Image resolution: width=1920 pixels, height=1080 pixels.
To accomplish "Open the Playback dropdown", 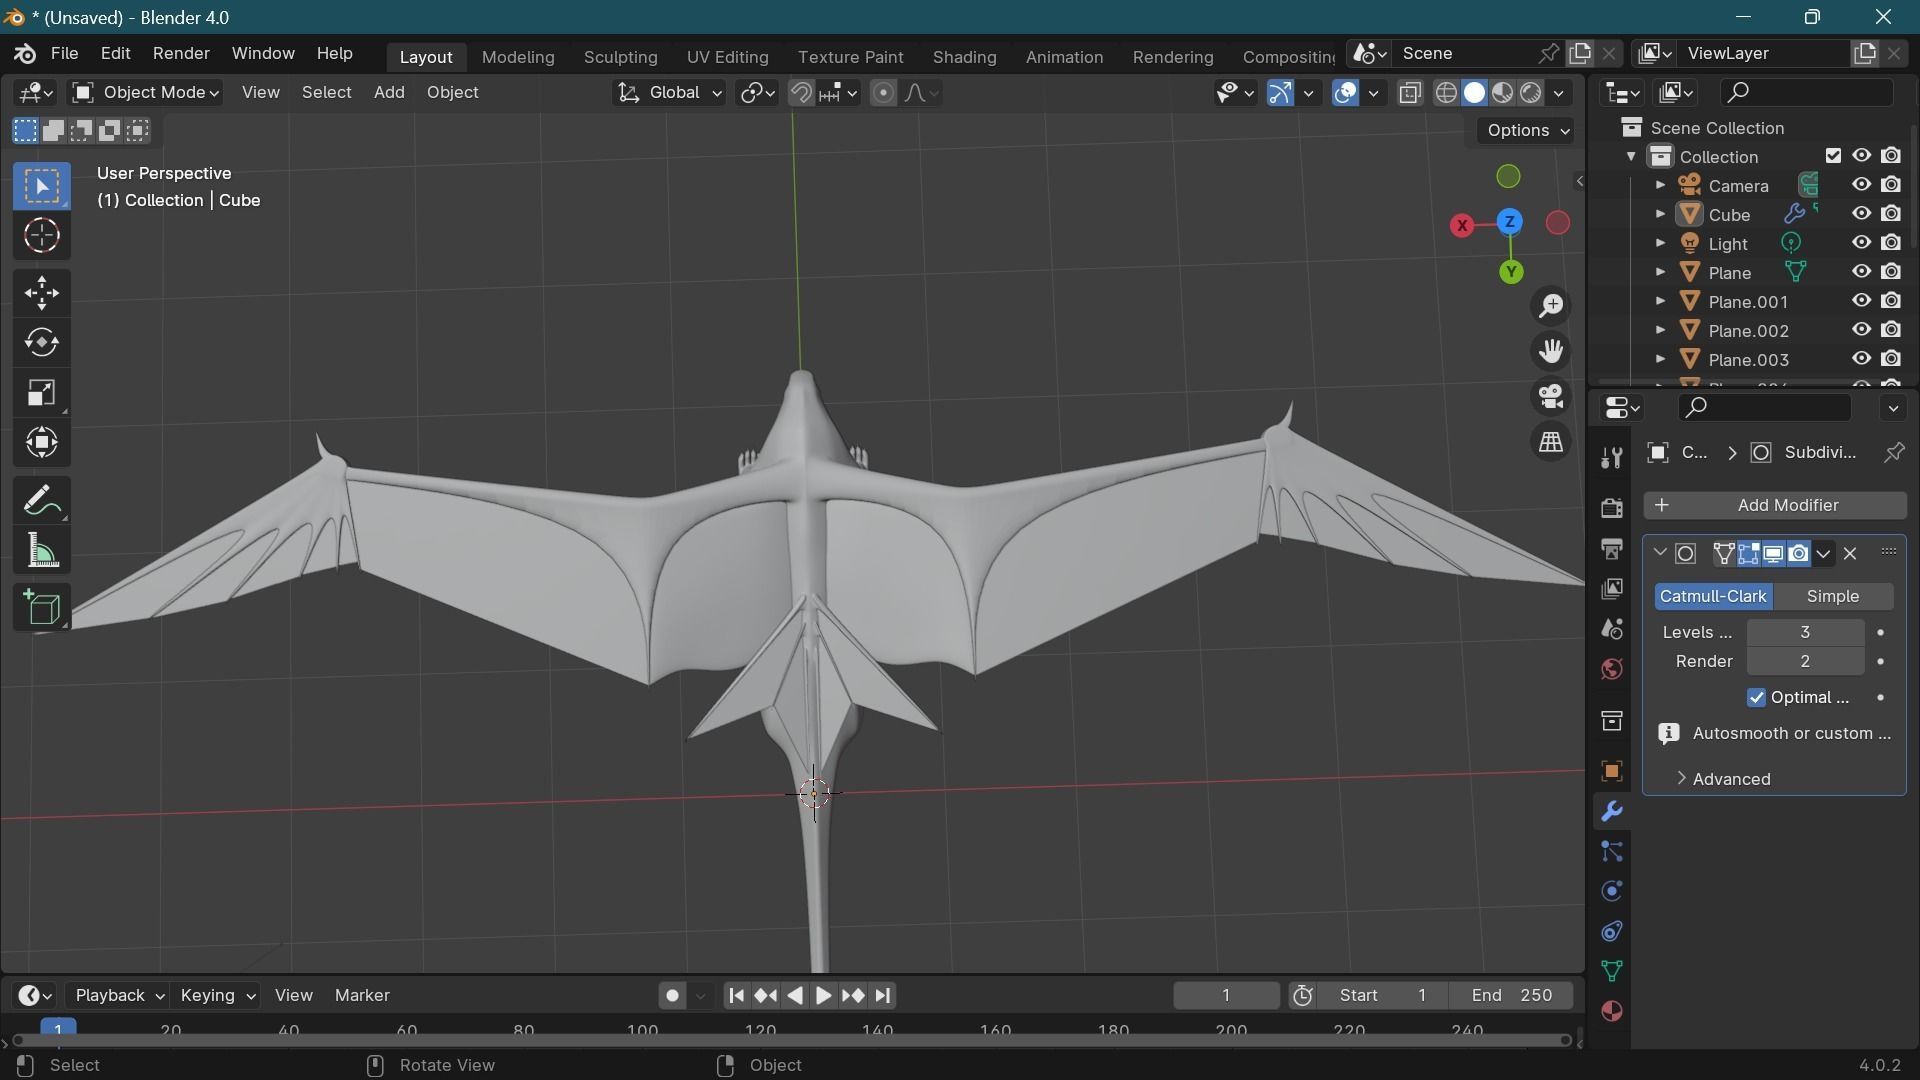I will [118, 996].
